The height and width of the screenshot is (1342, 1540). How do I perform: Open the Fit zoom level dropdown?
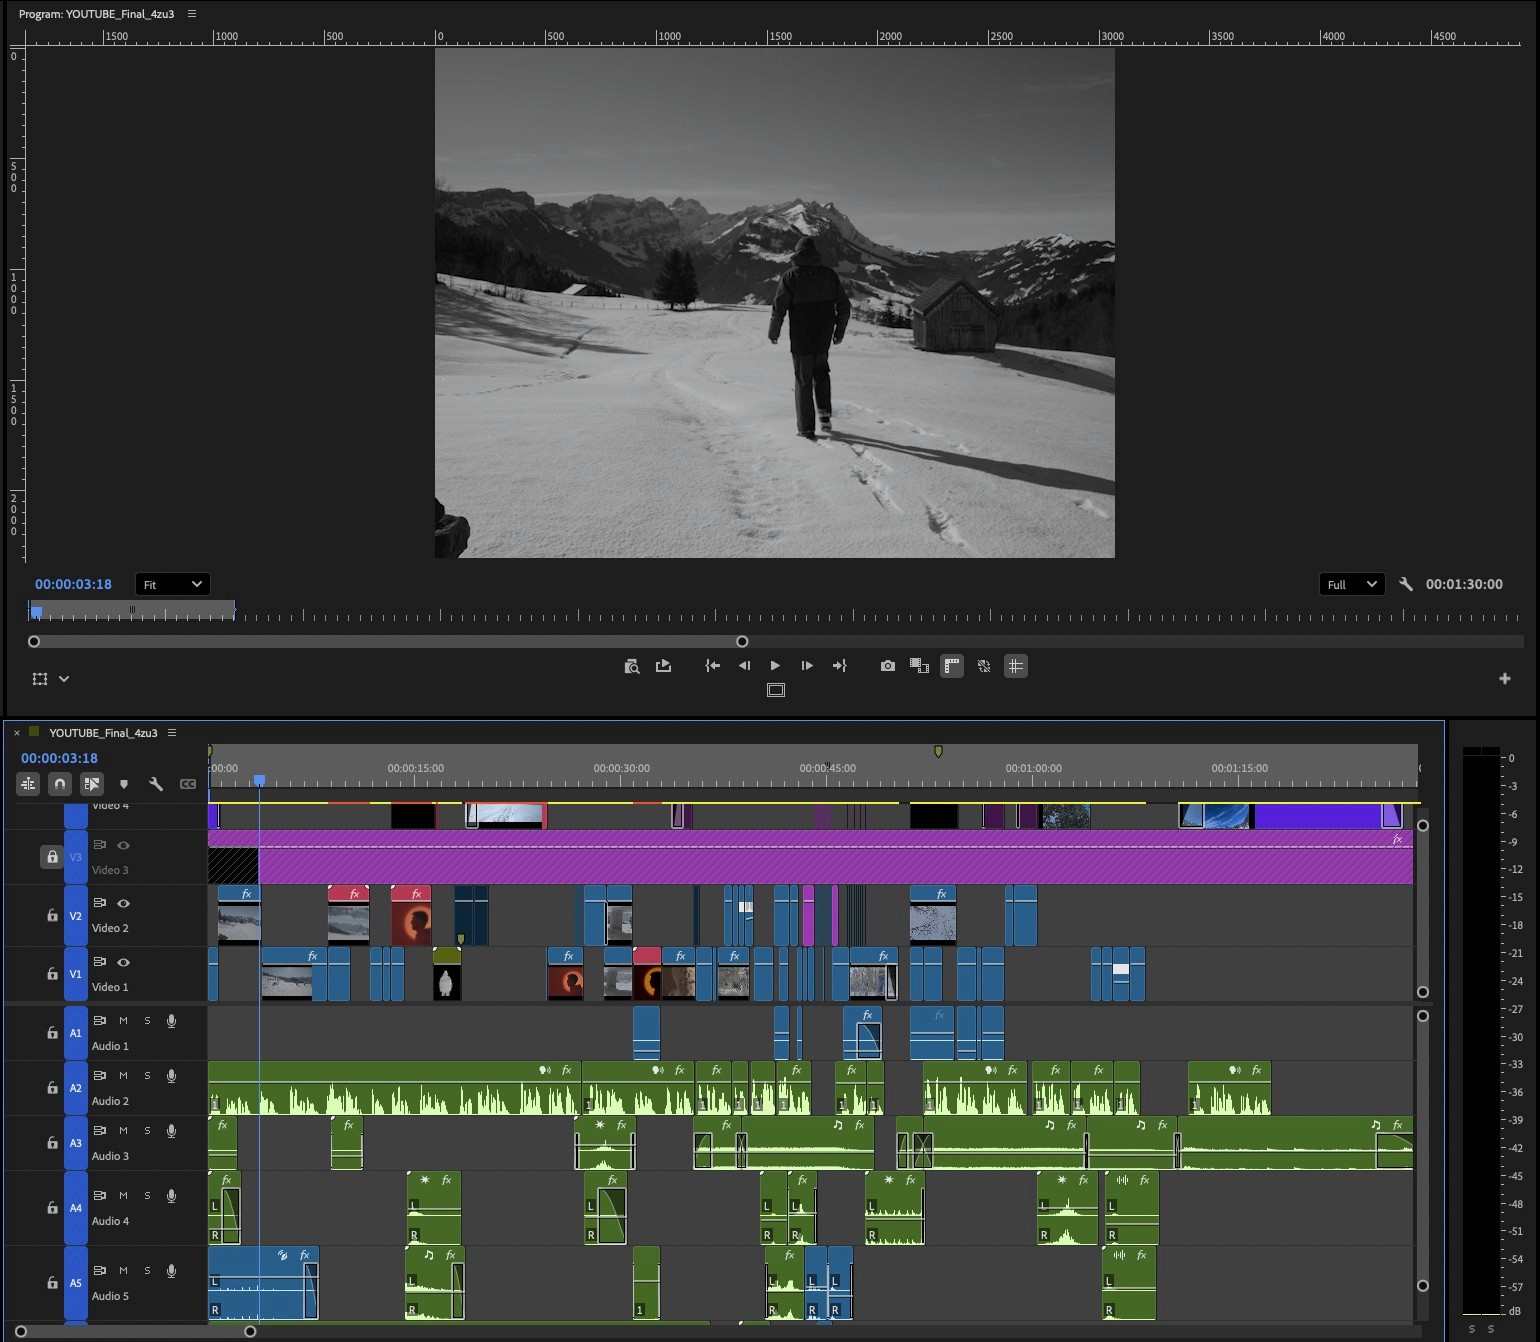click(x=172, y=584)
